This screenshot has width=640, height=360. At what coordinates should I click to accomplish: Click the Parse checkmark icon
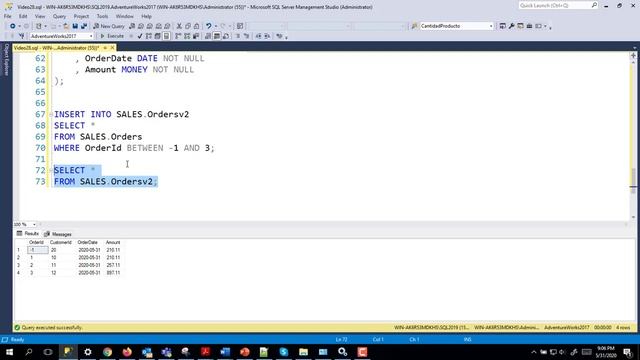pos(140,36)
